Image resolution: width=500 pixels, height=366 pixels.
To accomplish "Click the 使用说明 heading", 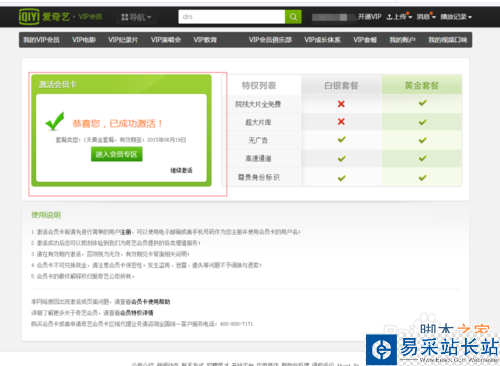I will [x=46, y=215].
